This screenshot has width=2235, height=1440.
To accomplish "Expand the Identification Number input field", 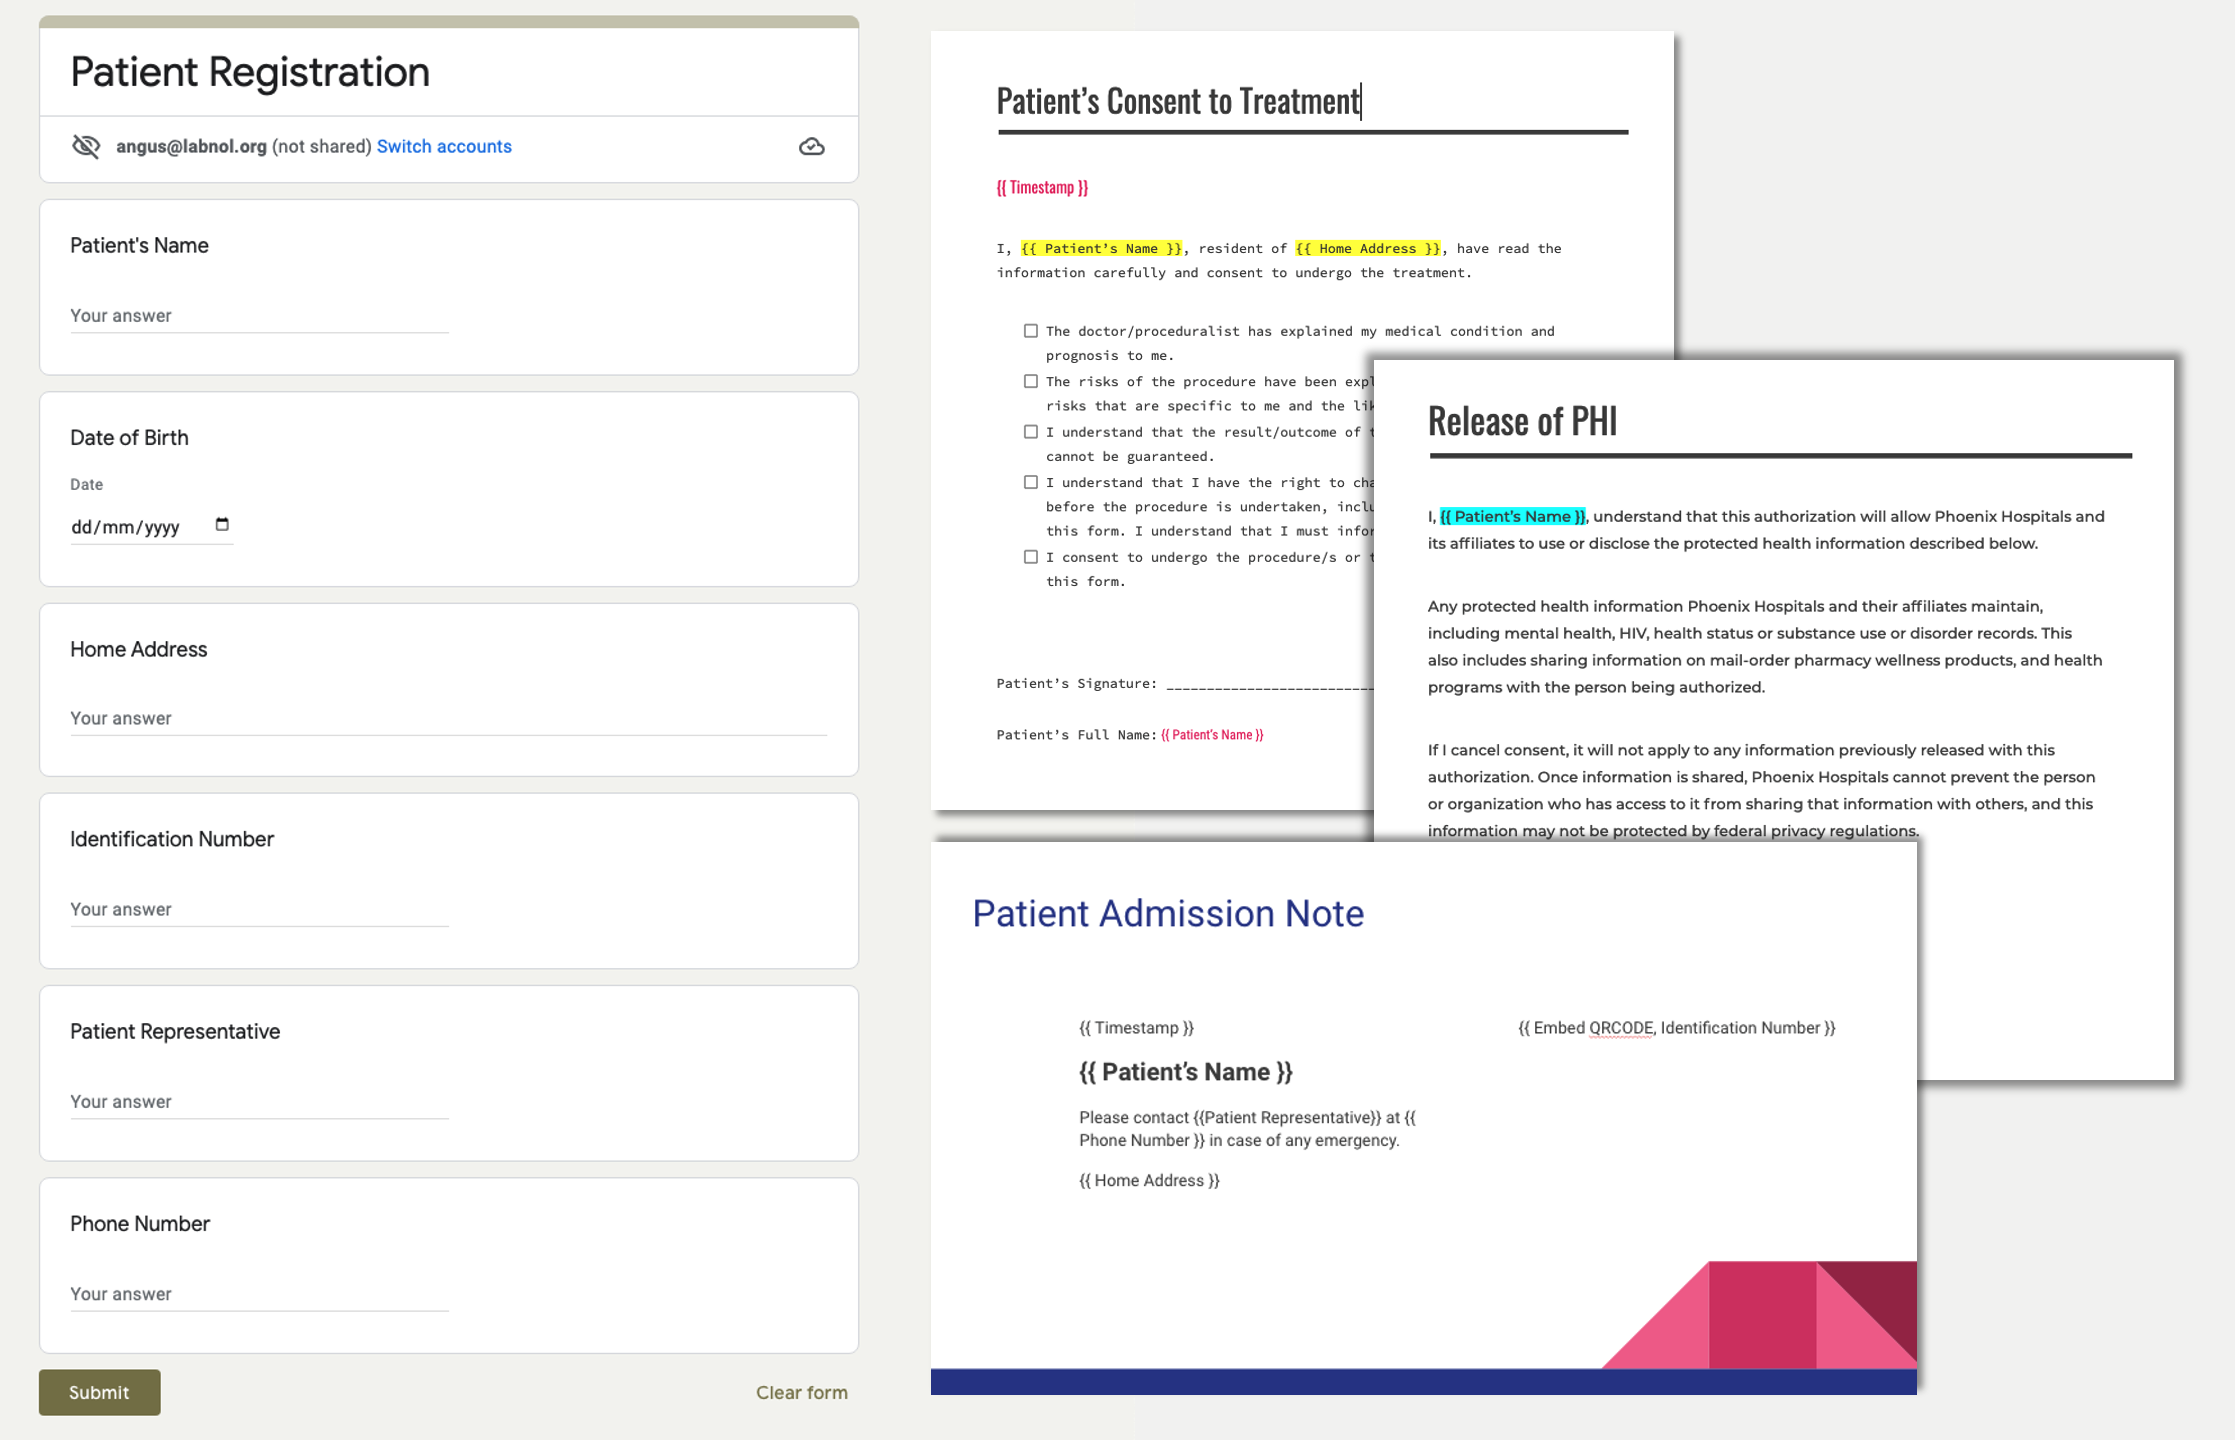I will pyautogui.click(x=259, y=909).
